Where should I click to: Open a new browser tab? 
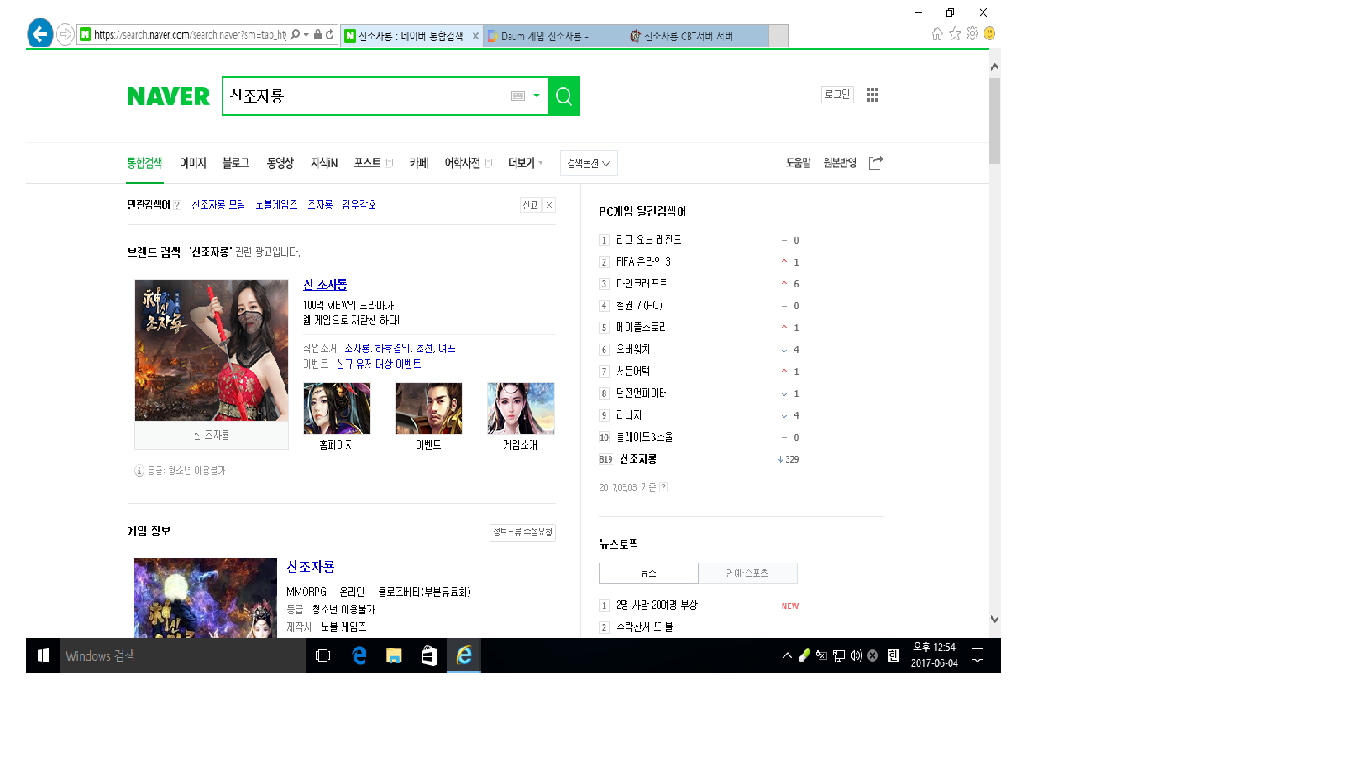(779, 36)
